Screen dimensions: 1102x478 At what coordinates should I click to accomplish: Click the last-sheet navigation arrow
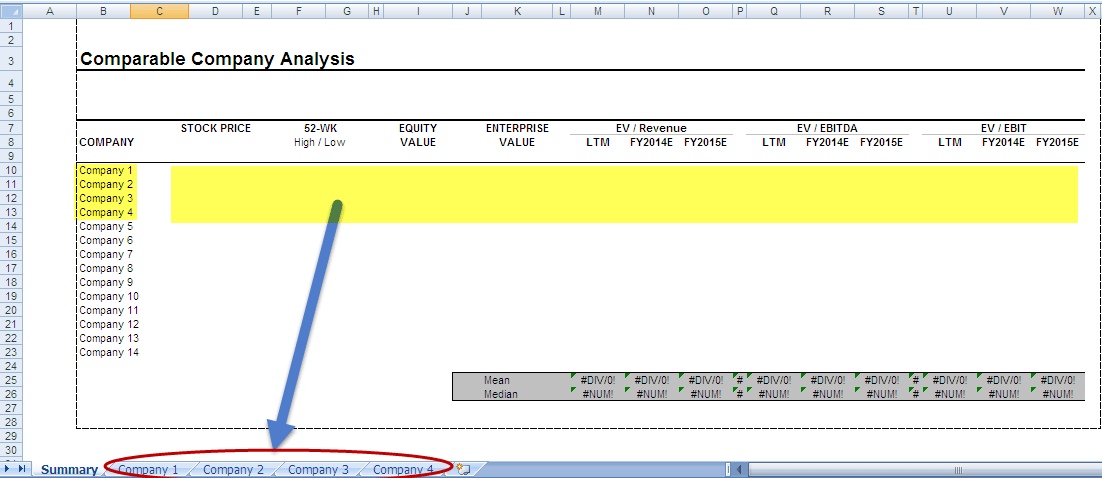pyautogui.click(x=22, y=469)
